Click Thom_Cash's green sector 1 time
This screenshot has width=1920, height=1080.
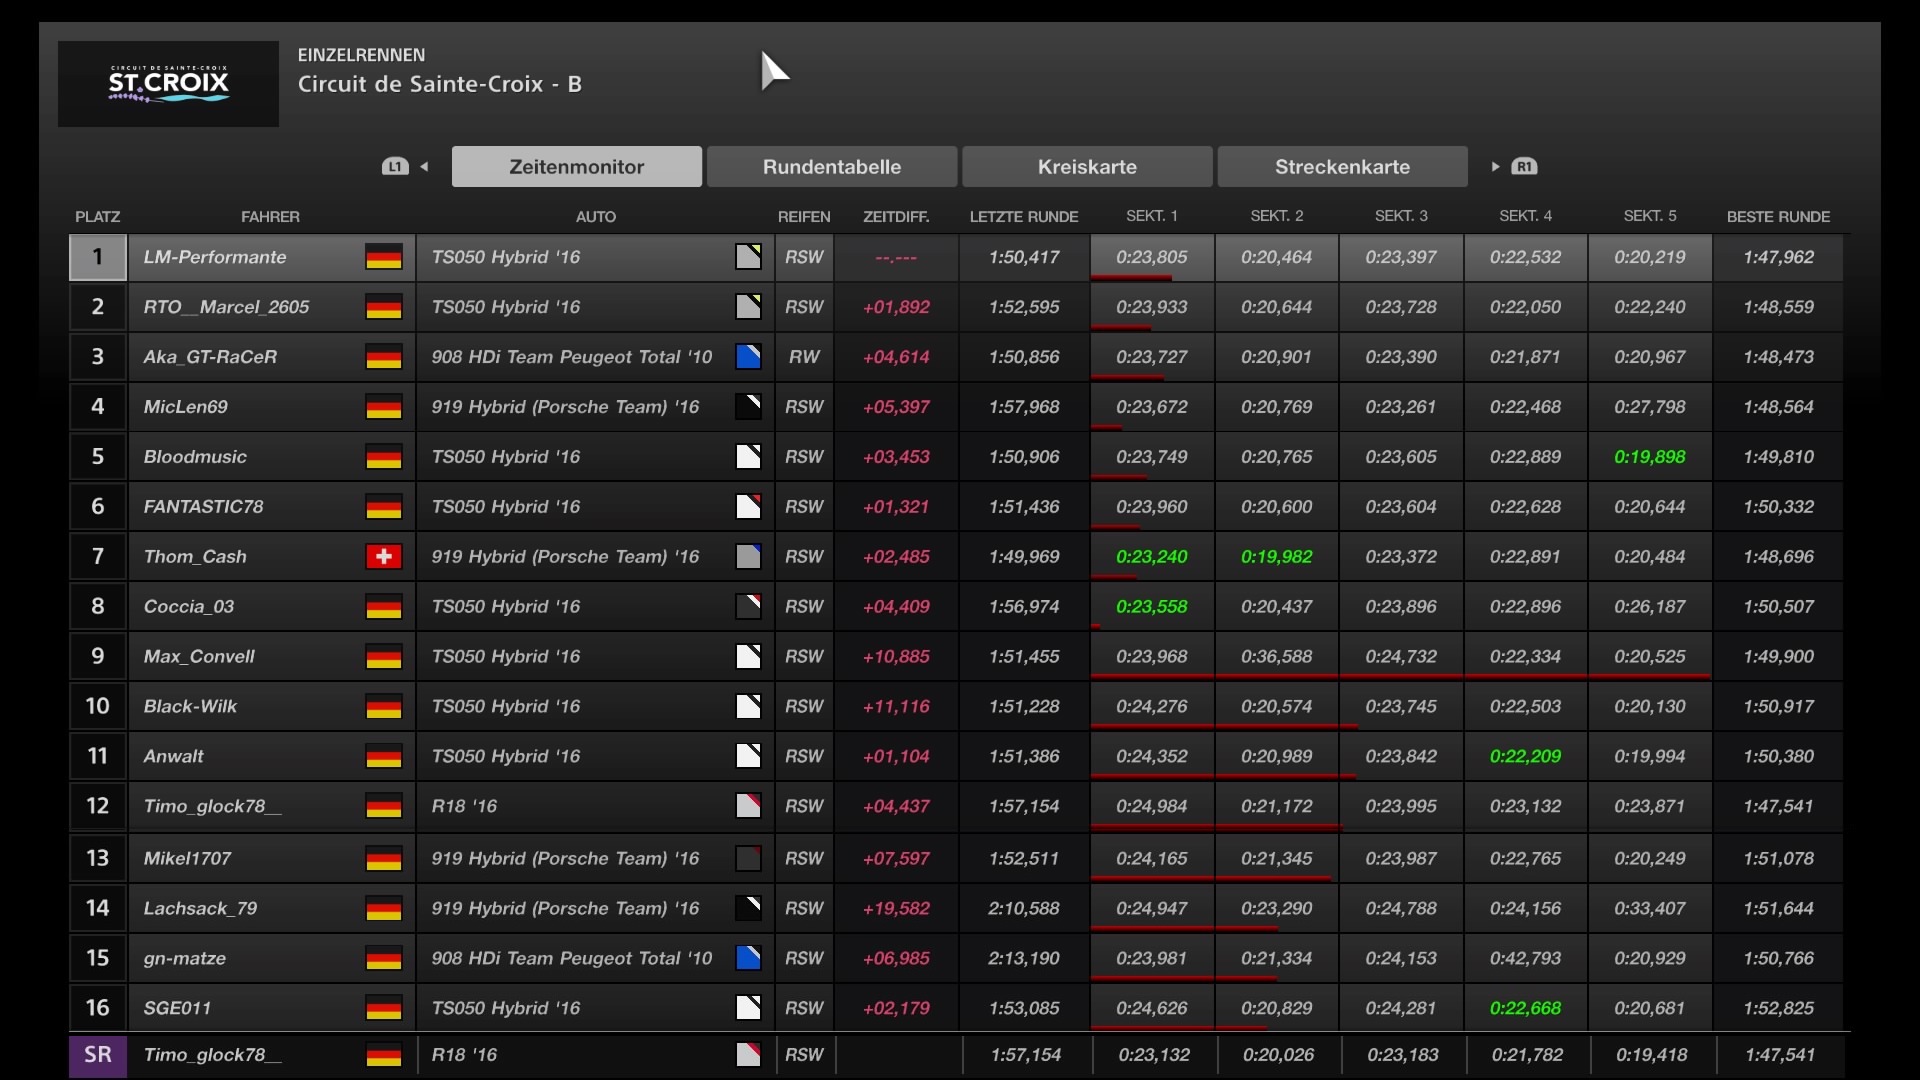1151,557
